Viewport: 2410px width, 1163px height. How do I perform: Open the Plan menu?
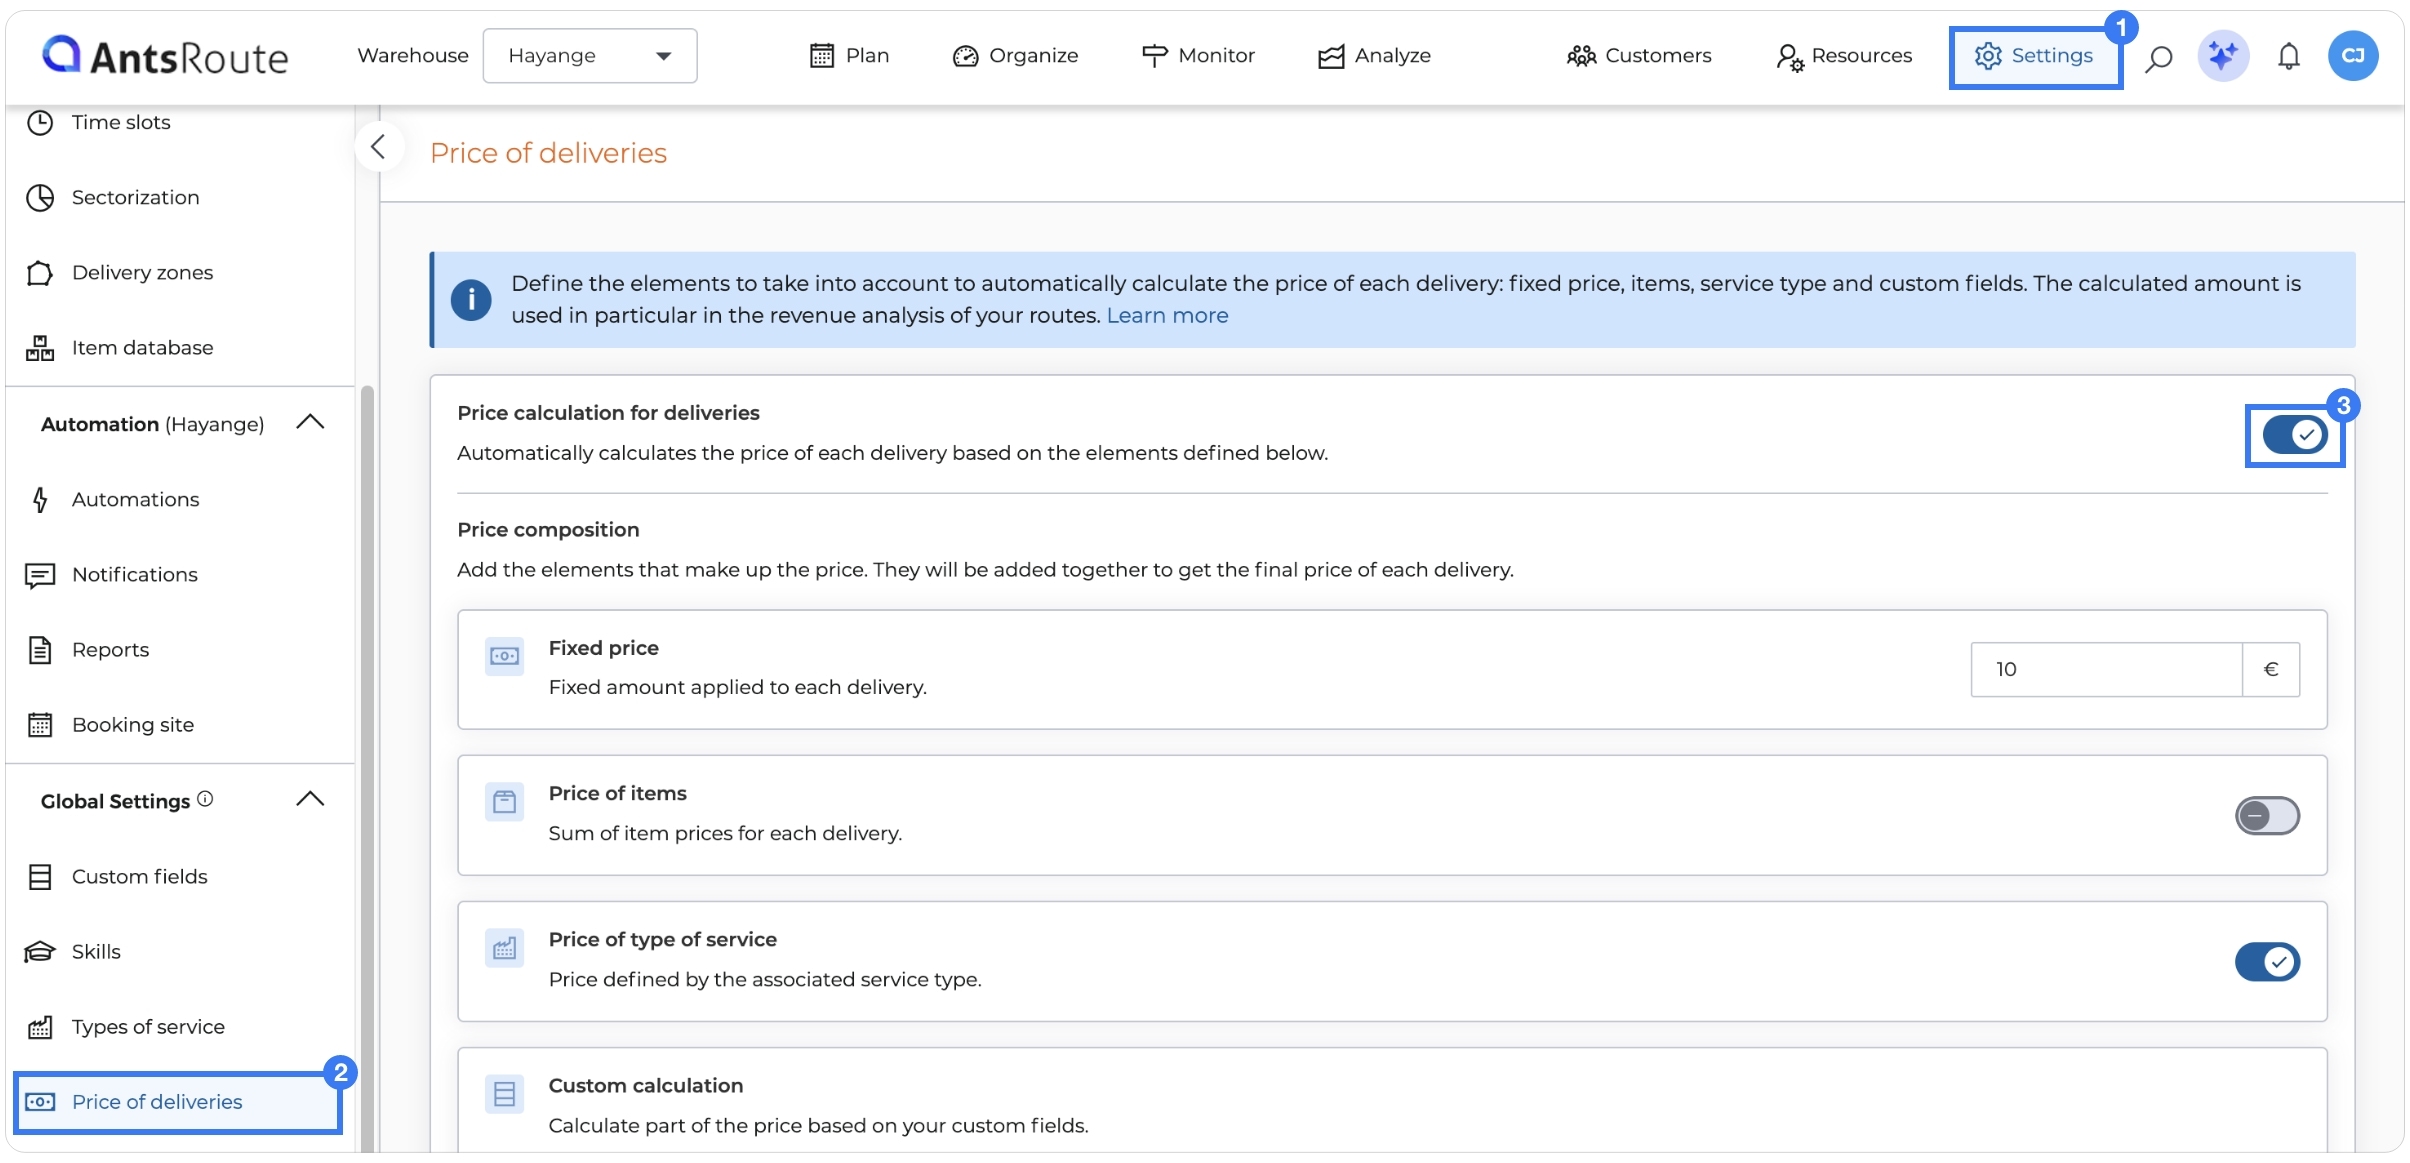(x=849, y=56)
